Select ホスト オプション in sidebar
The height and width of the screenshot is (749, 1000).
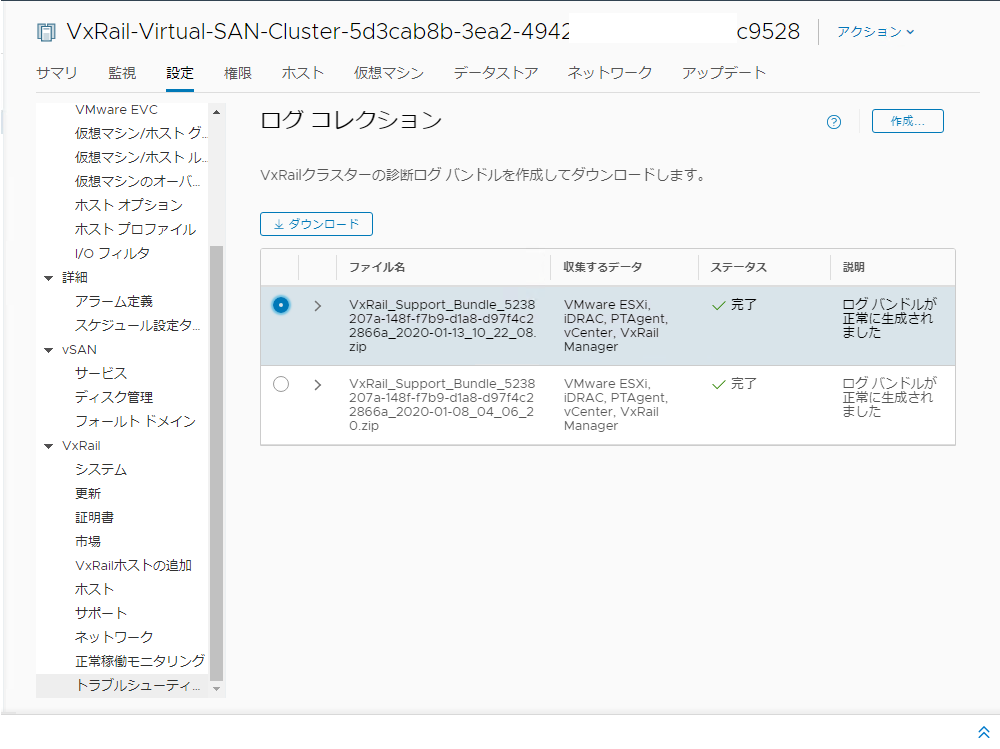[x=129, y=205]
